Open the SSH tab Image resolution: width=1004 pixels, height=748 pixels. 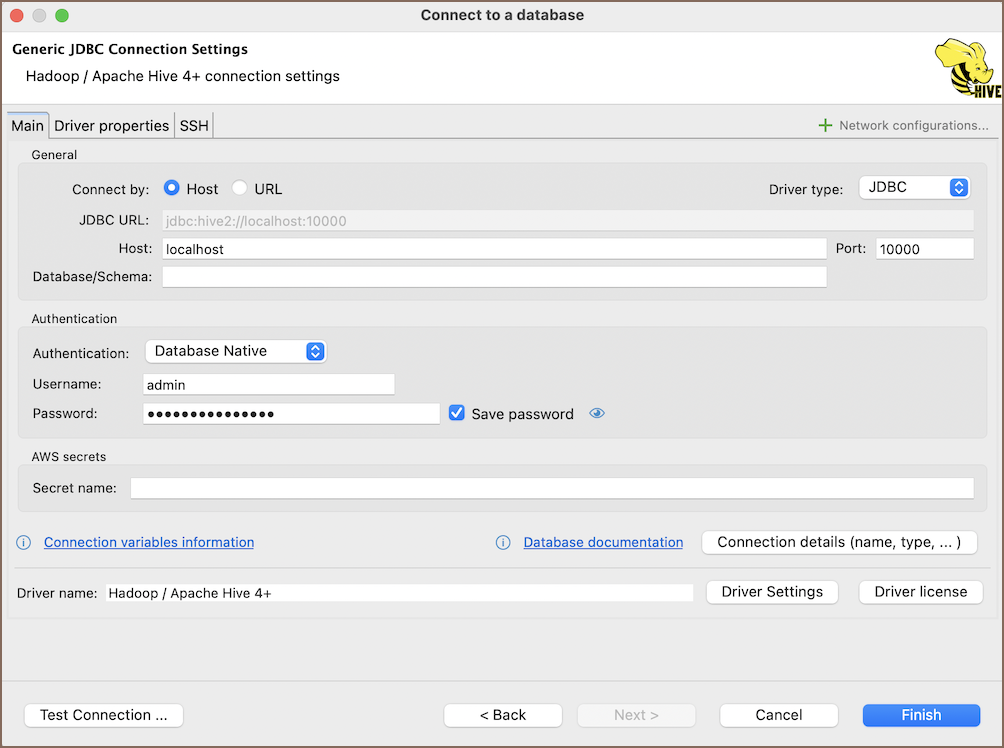point(194,125)
